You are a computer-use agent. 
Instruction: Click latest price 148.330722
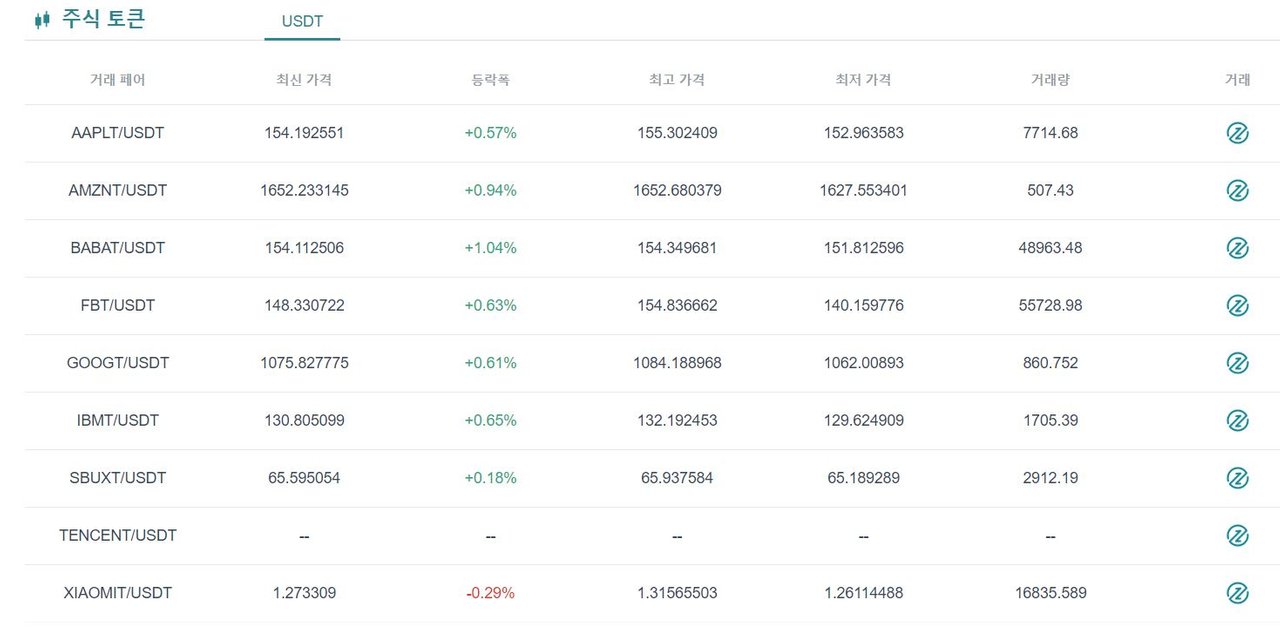click(x=304, y=305)
